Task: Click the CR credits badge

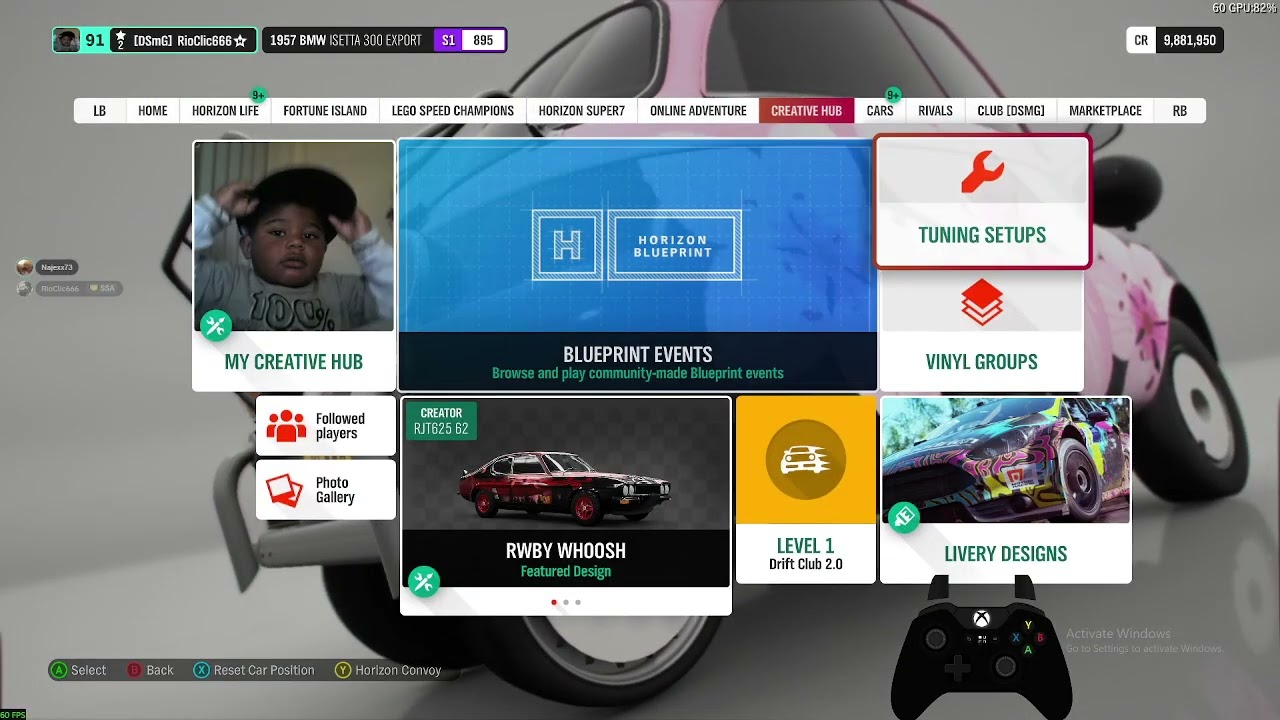Action: click(1141, 40)
